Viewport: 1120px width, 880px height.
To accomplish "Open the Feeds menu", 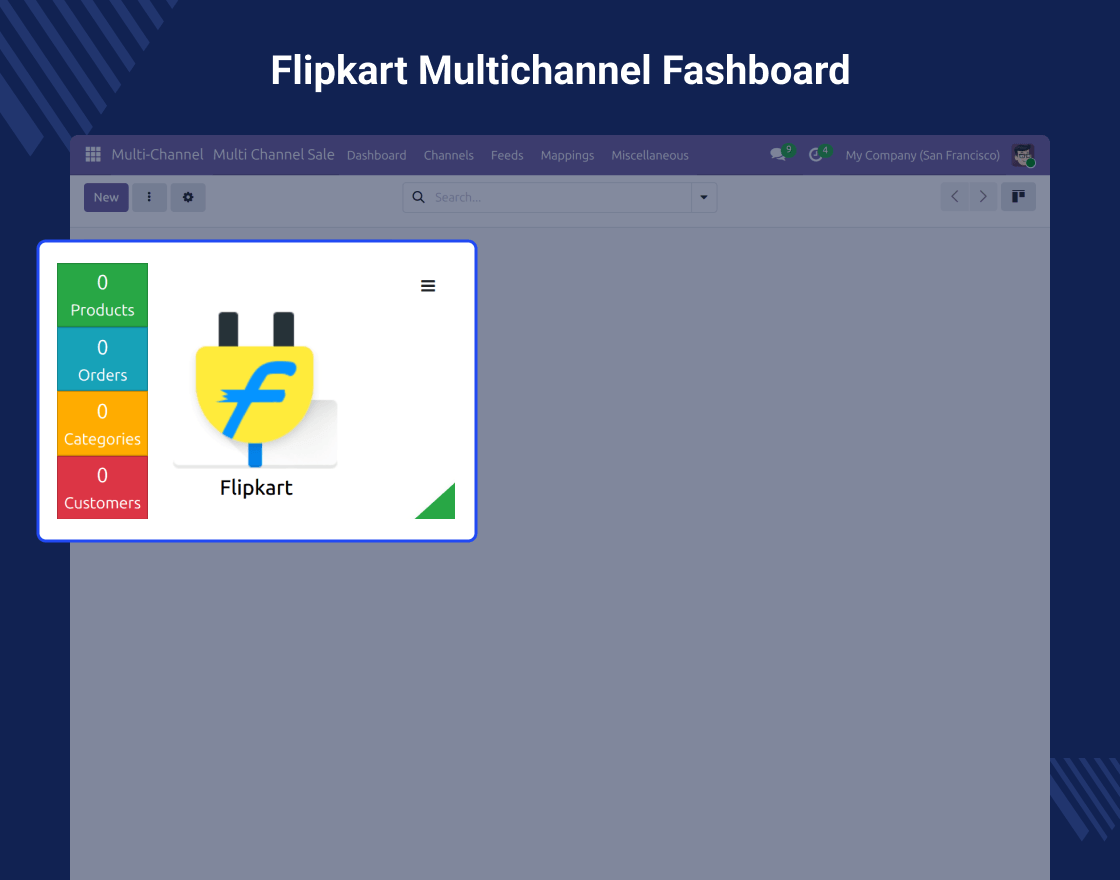I will [507, 155].
